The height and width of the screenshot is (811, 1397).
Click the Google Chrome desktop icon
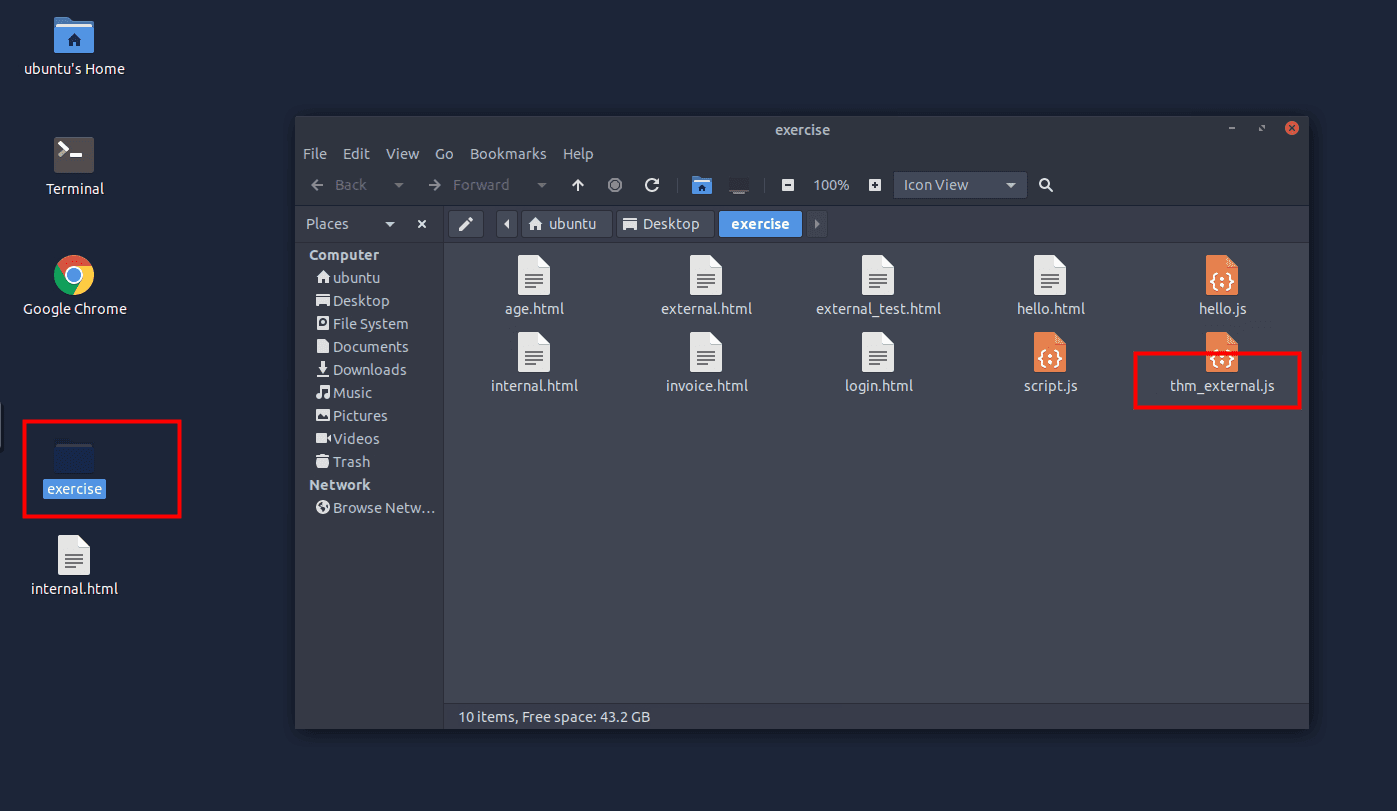pyautogui.click(x=74, y=286)
